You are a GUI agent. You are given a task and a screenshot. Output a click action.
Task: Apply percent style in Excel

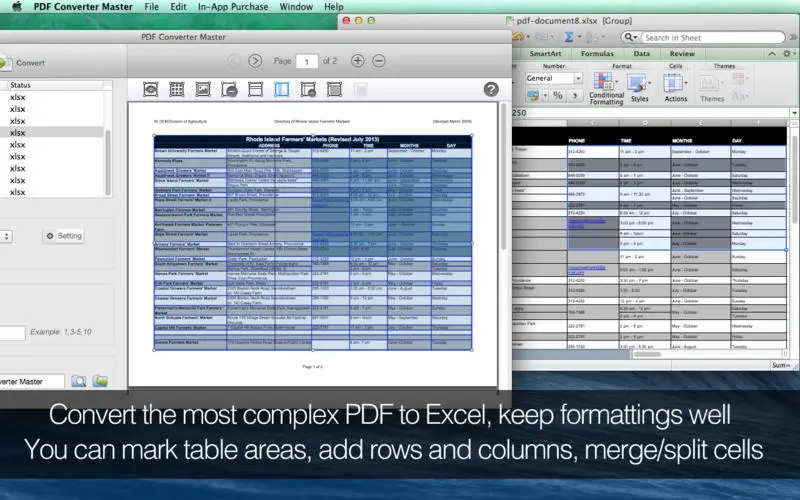coord(558,95)
